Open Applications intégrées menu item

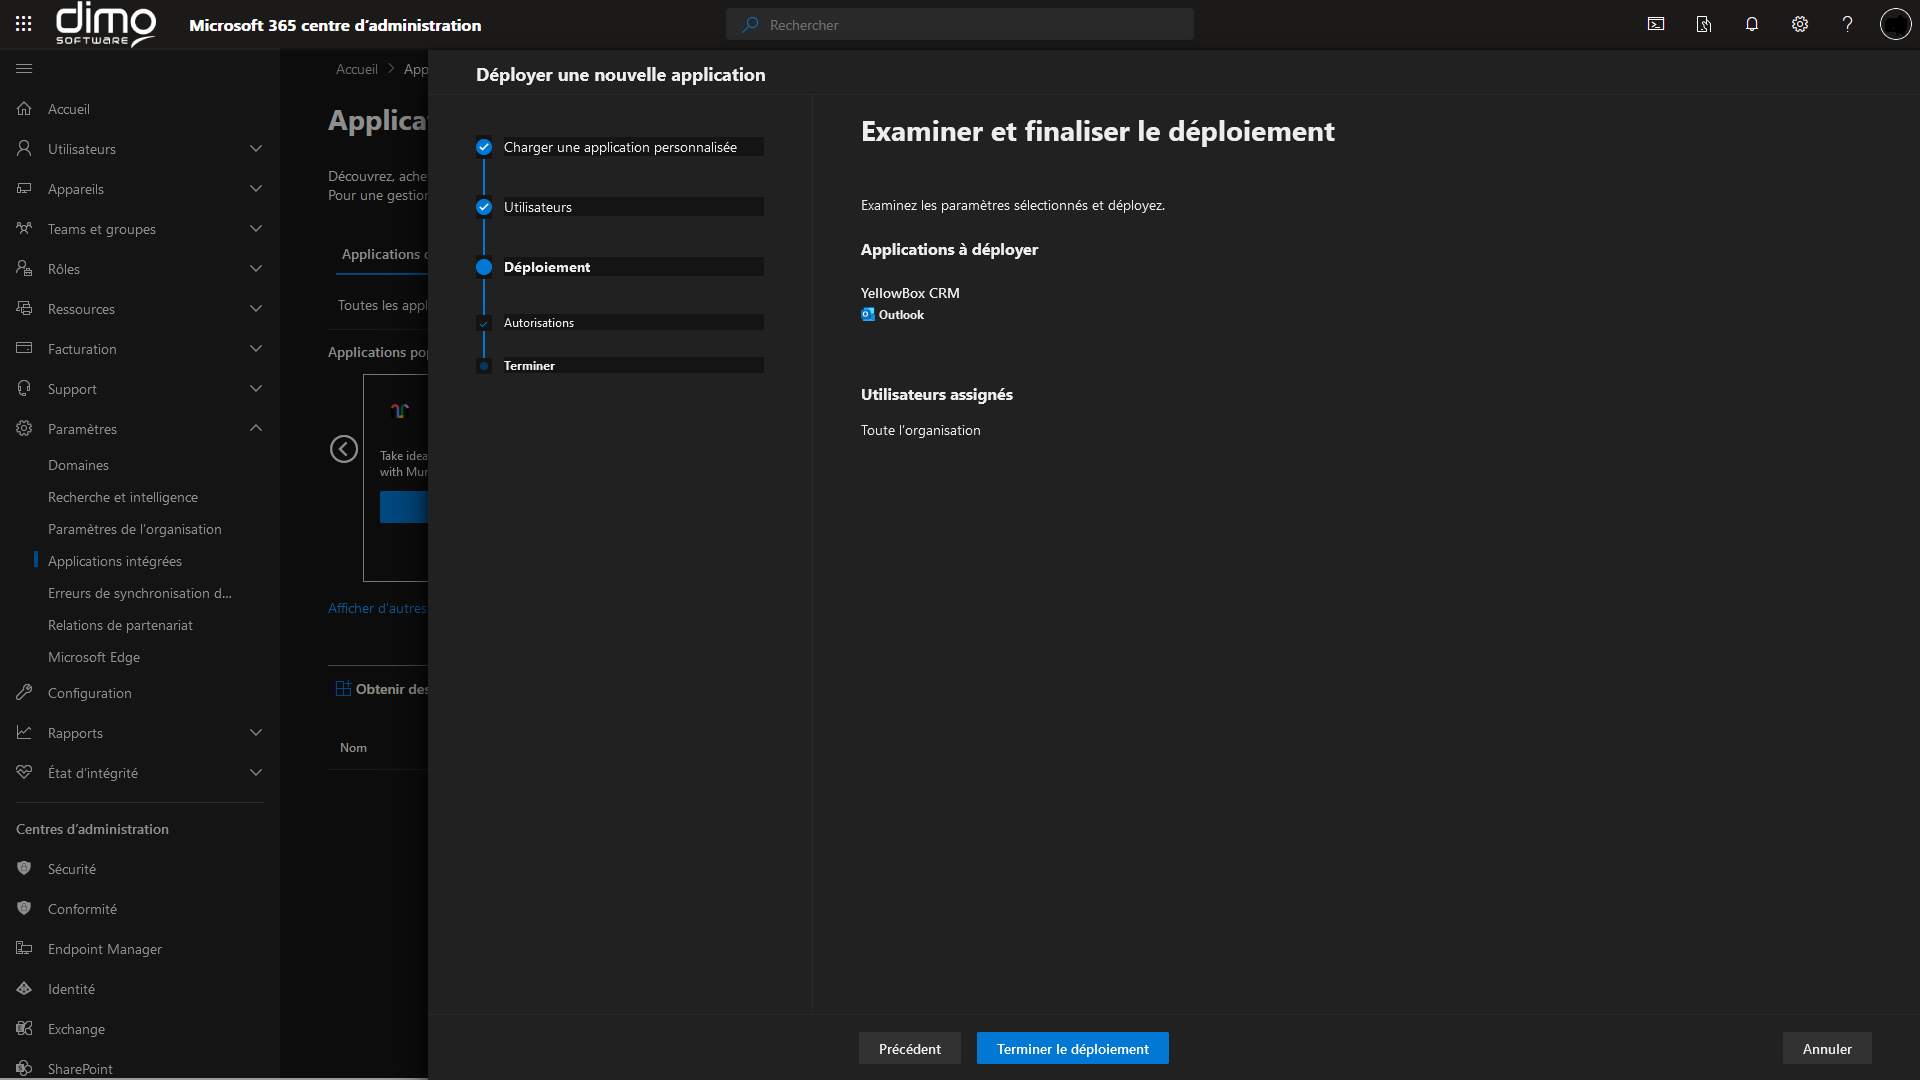[x=115, y=561]
